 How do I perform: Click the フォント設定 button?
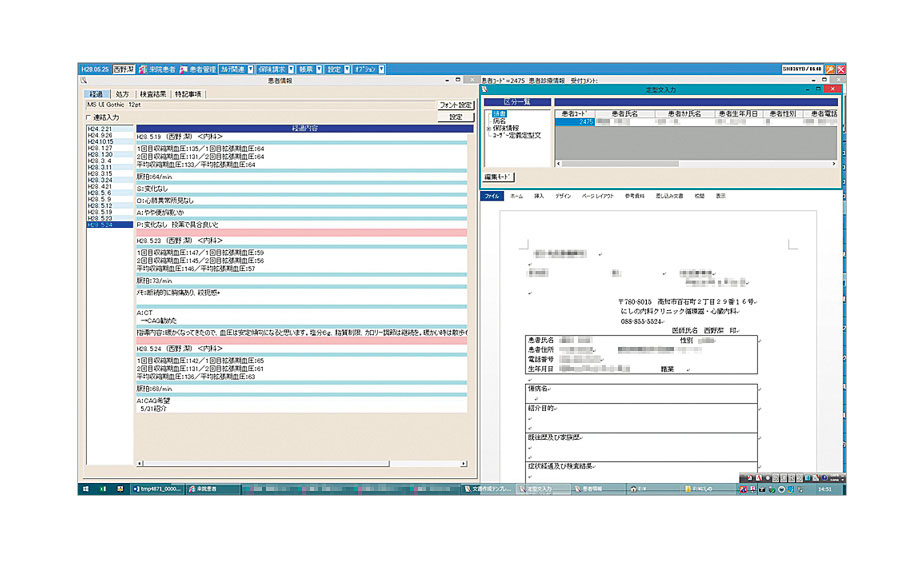455,104
